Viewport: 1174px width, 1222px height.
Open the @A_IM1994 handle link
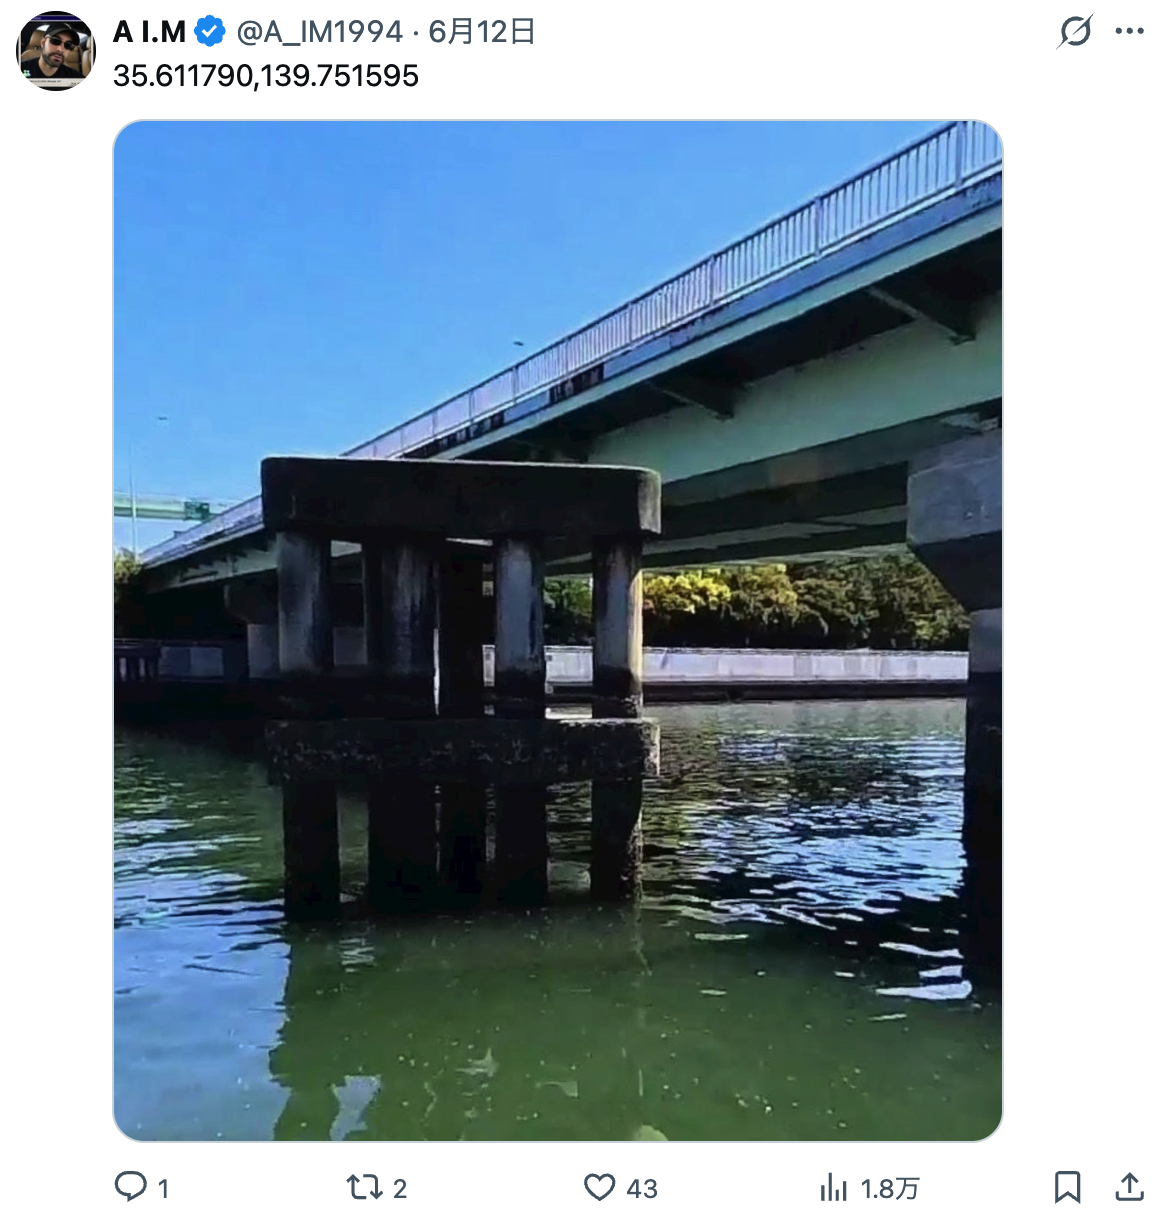[x=319, y=32]
